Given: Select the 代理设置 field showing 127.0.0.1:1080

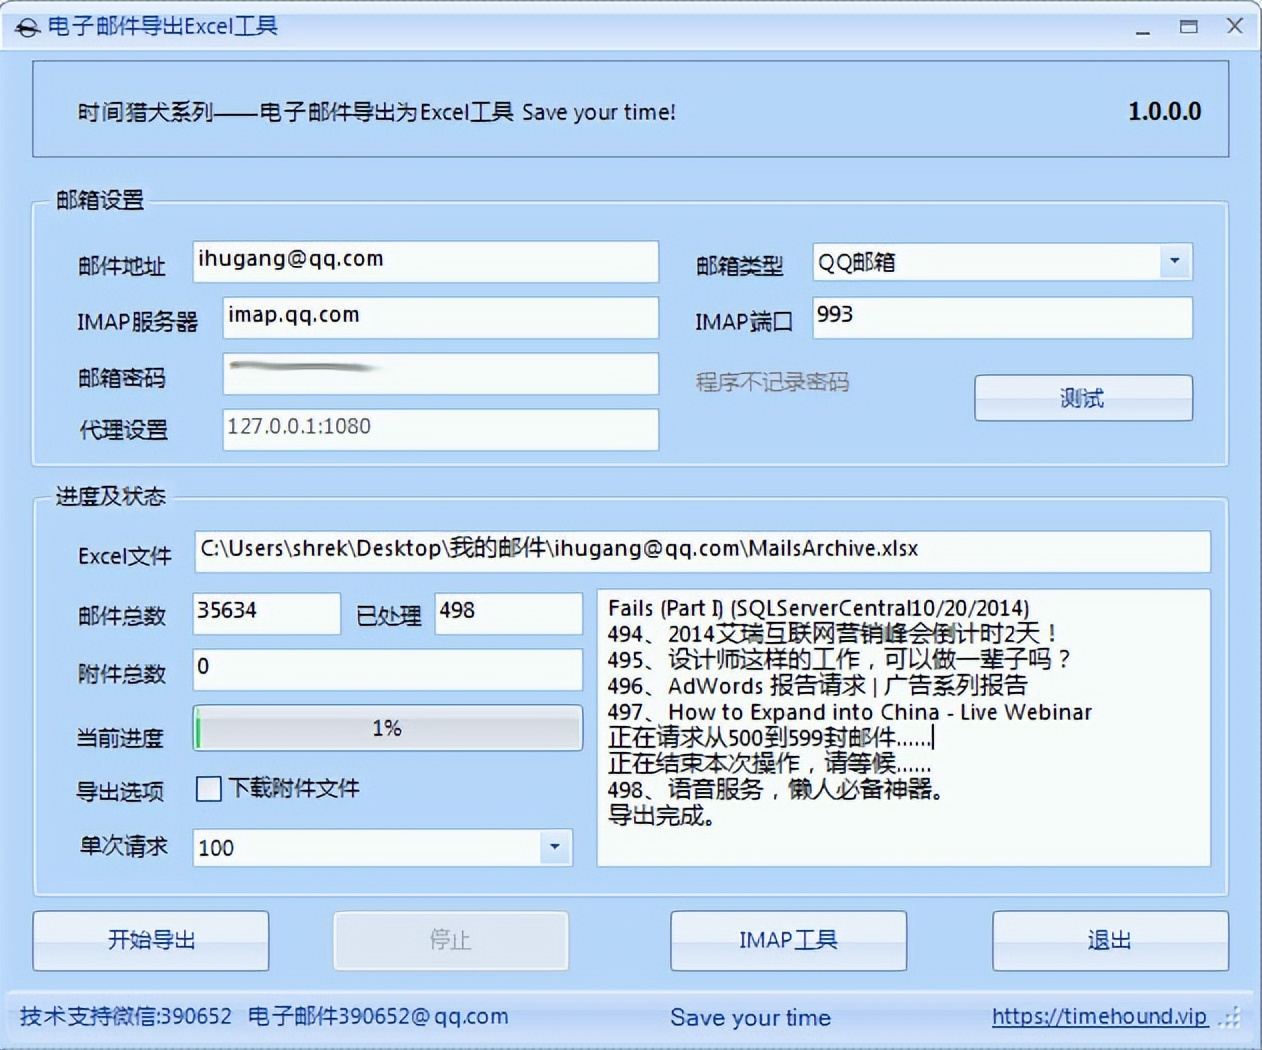Looking at the screenshot, I should click(x=440, y=430).
